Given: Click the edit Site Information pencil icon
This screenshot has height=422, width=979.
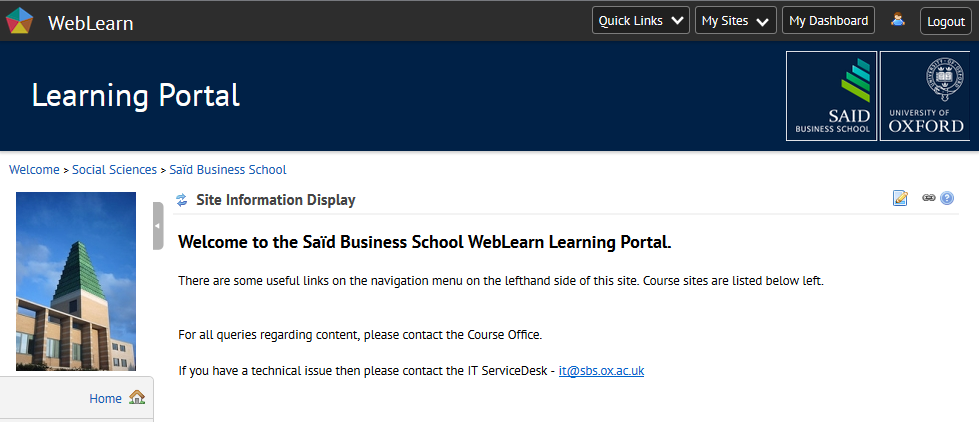Looking at the screenshot, I should click(x=900, y=199).
